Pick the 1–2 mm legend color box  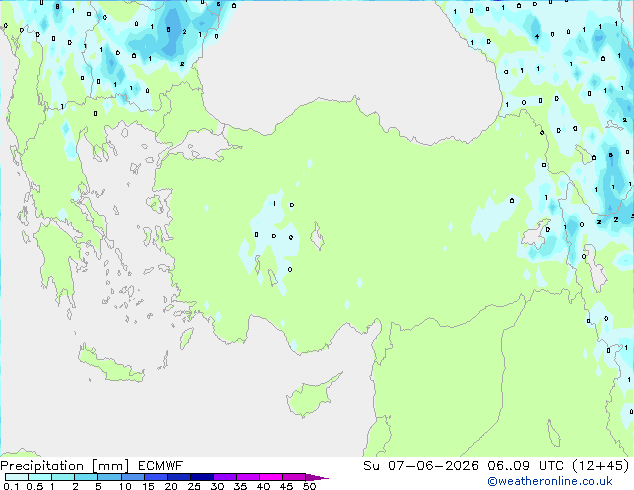coord(63,477)
